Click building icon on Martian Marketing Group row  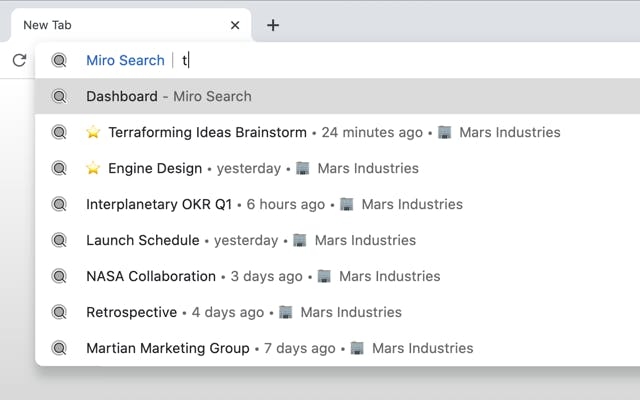coord(357,347)
